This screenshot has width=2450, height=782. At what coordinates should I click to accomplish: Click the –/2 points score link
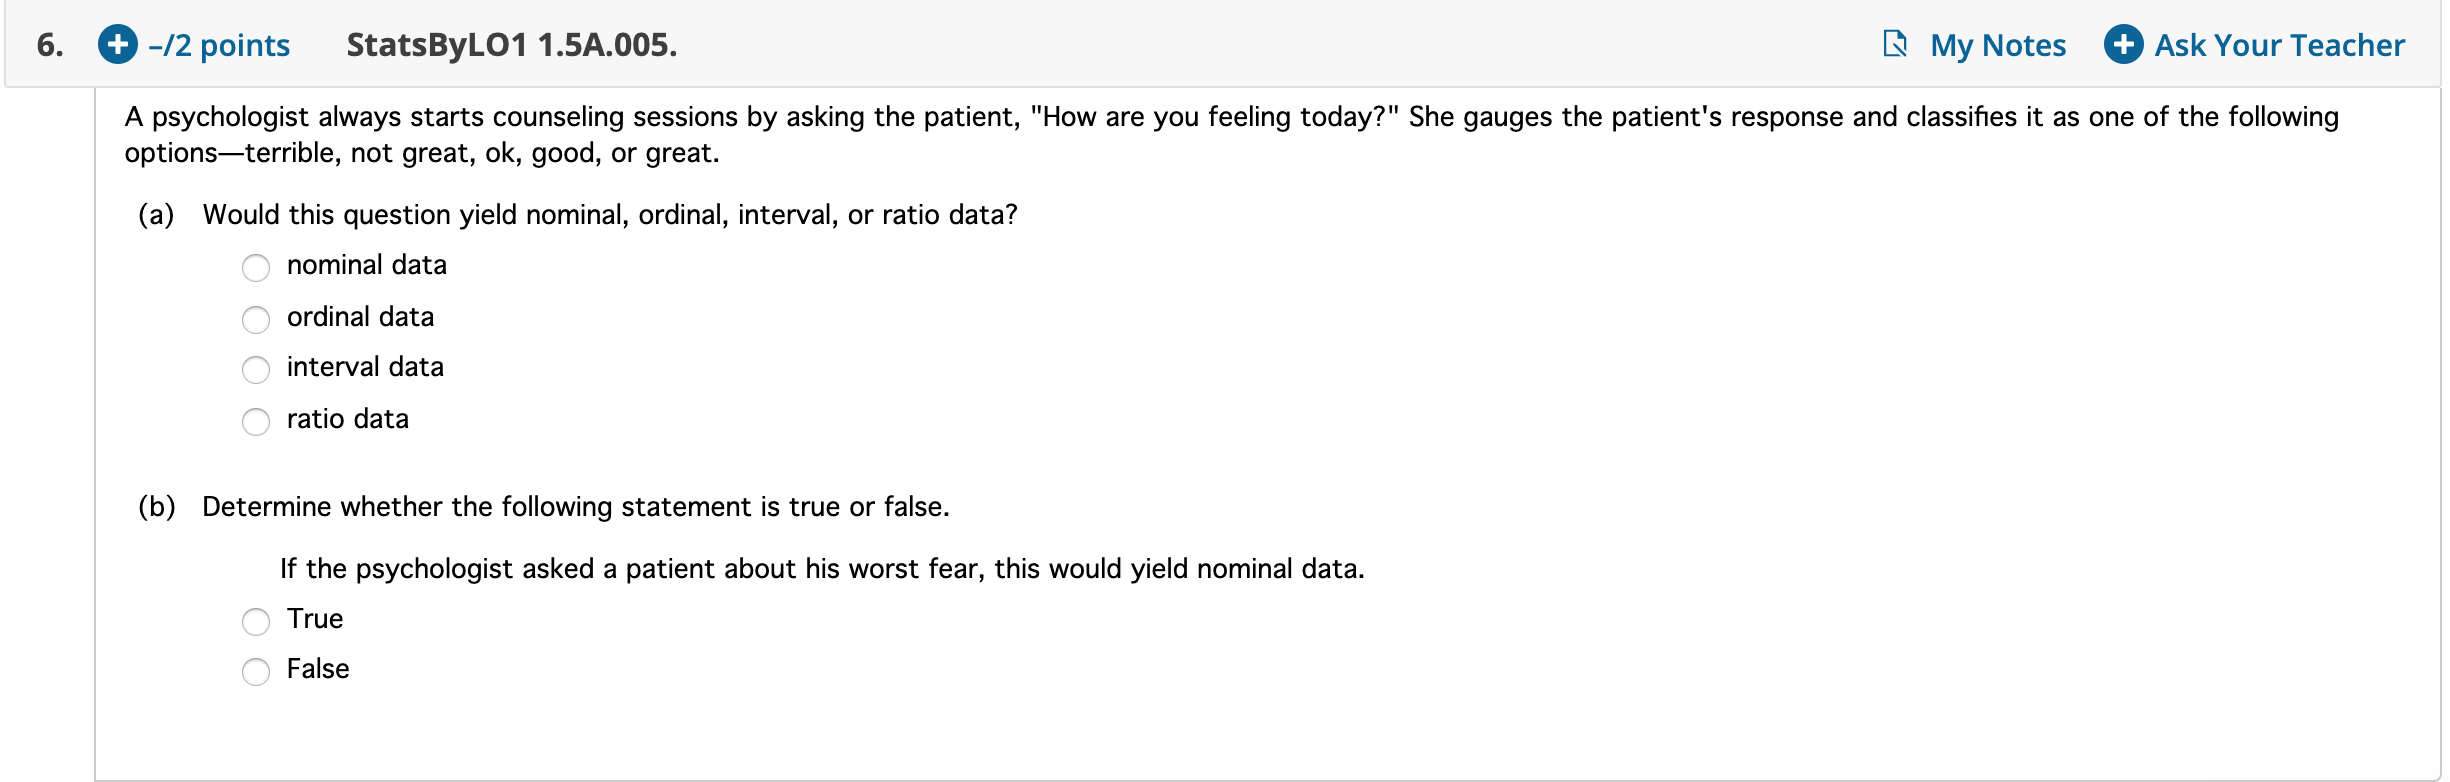(x=218, y=44)
